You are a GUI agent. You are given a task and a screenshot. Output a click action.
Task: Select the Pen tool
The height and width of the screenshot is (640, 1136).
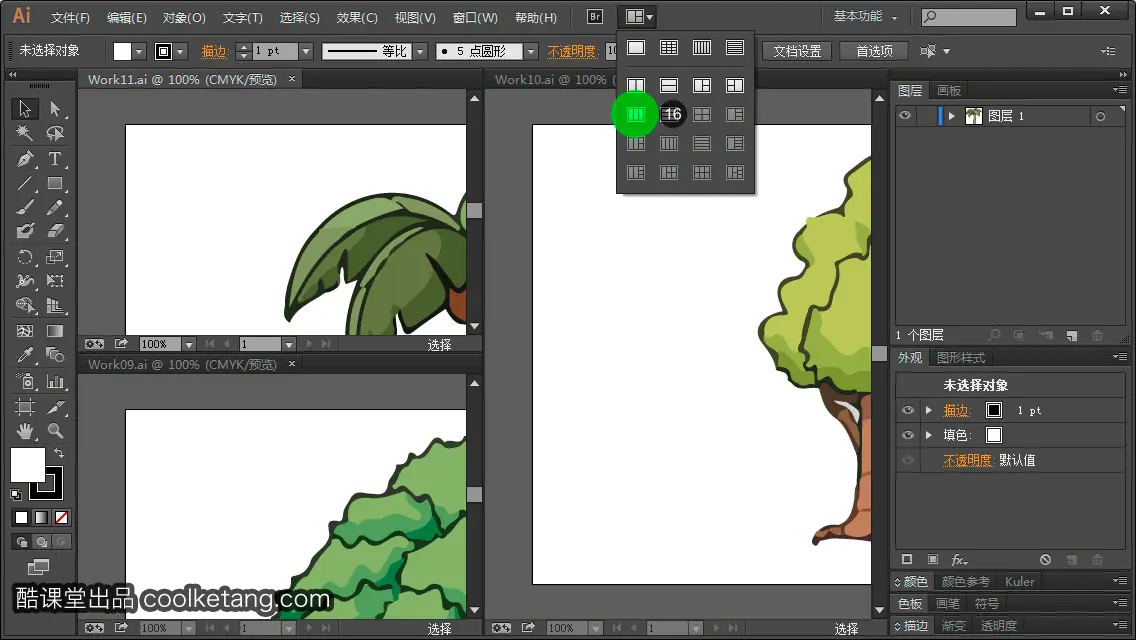[x=25, y=158]
